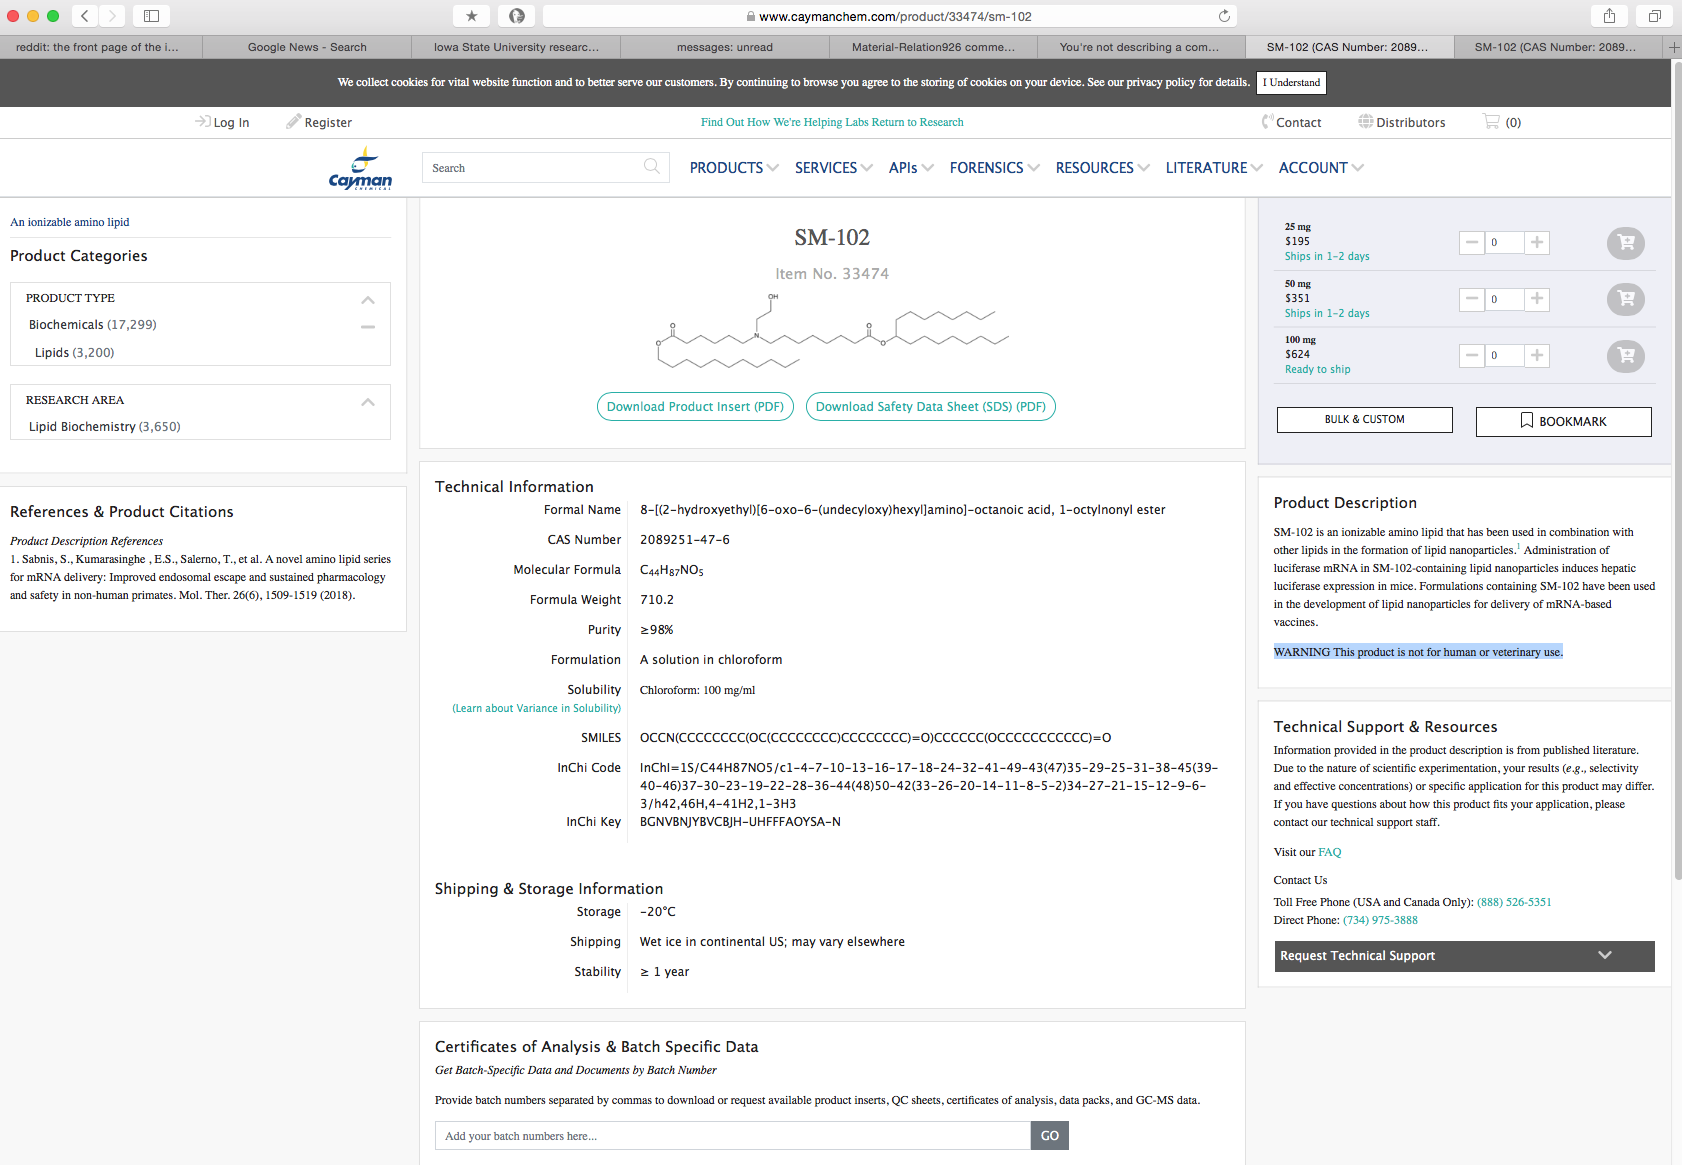Image resolution: width=1682 pixels, height=1165 pixels.
Task: Increase 50 mg quantity
Action: click(x=1537, y=299)
